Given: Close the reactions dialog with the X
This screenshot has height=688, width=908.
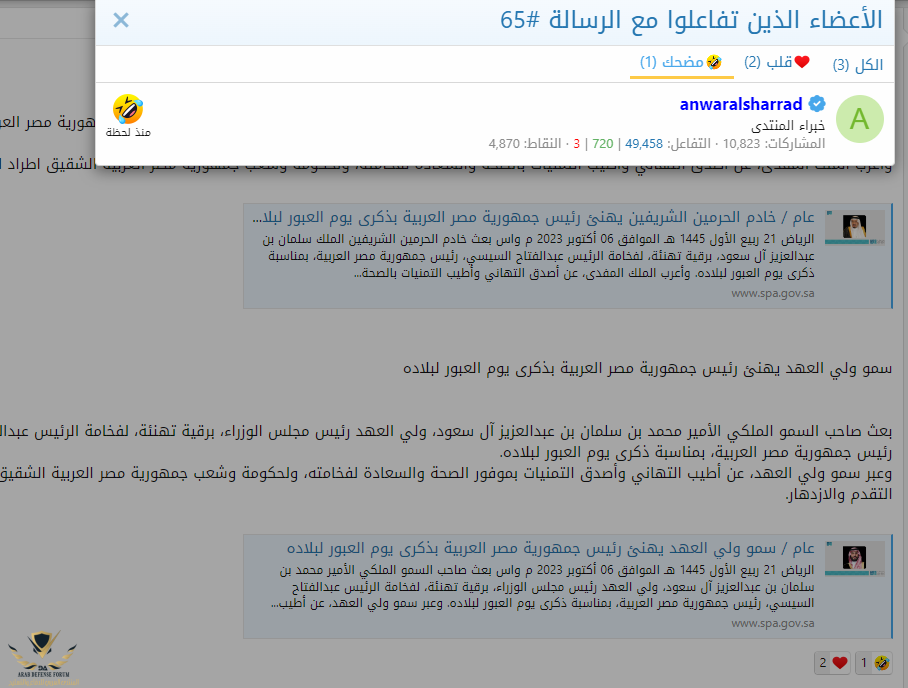Looking at the screenshot, I should pyautogui.click(x=121, y=20).
